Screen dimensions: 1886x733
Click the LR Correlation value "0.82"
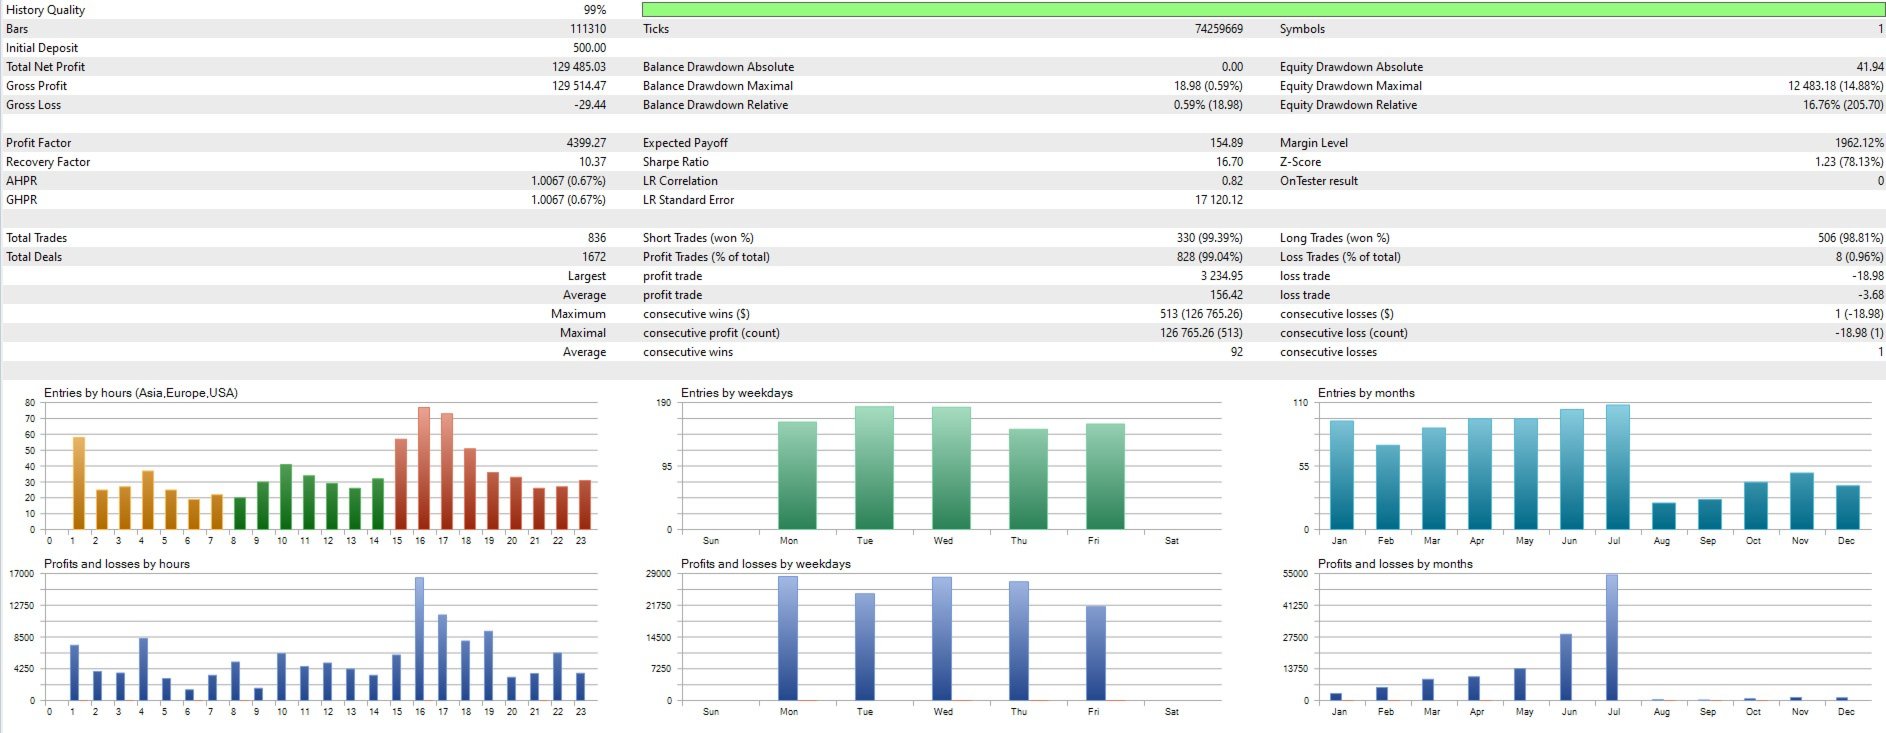click(x=1232, y=181)
